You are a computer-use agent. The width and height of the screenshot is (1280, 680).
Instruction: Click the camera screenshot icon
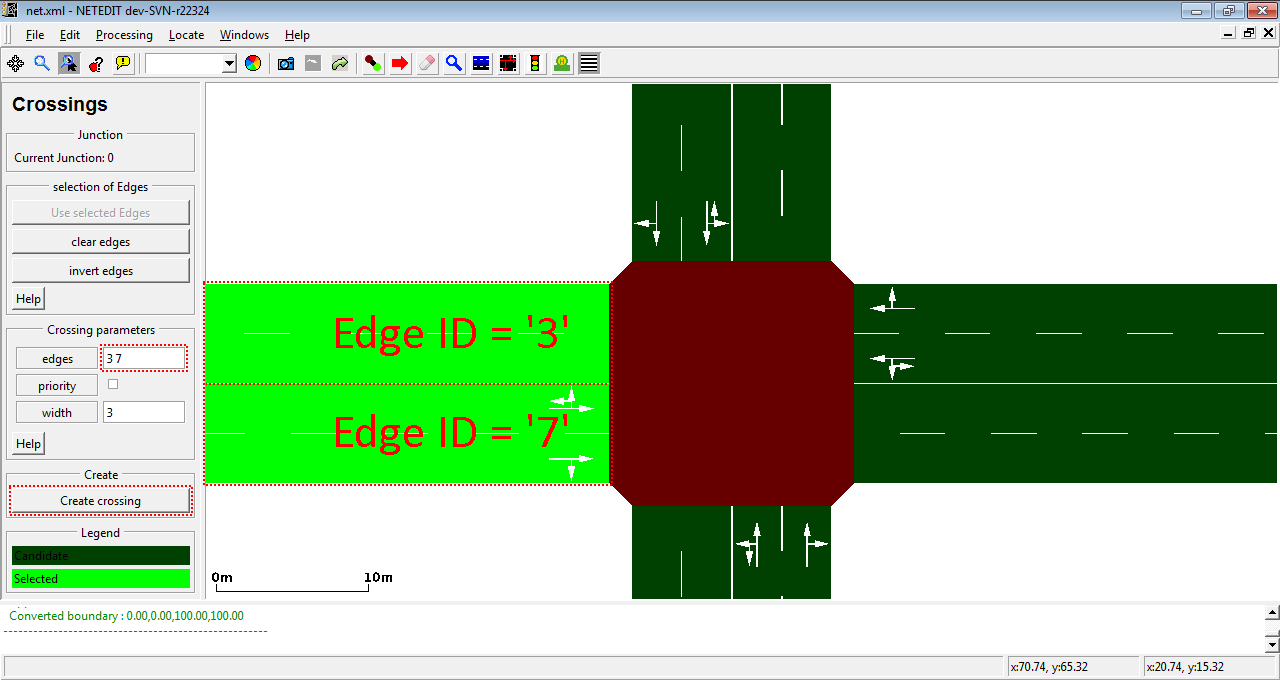[286, 63]
